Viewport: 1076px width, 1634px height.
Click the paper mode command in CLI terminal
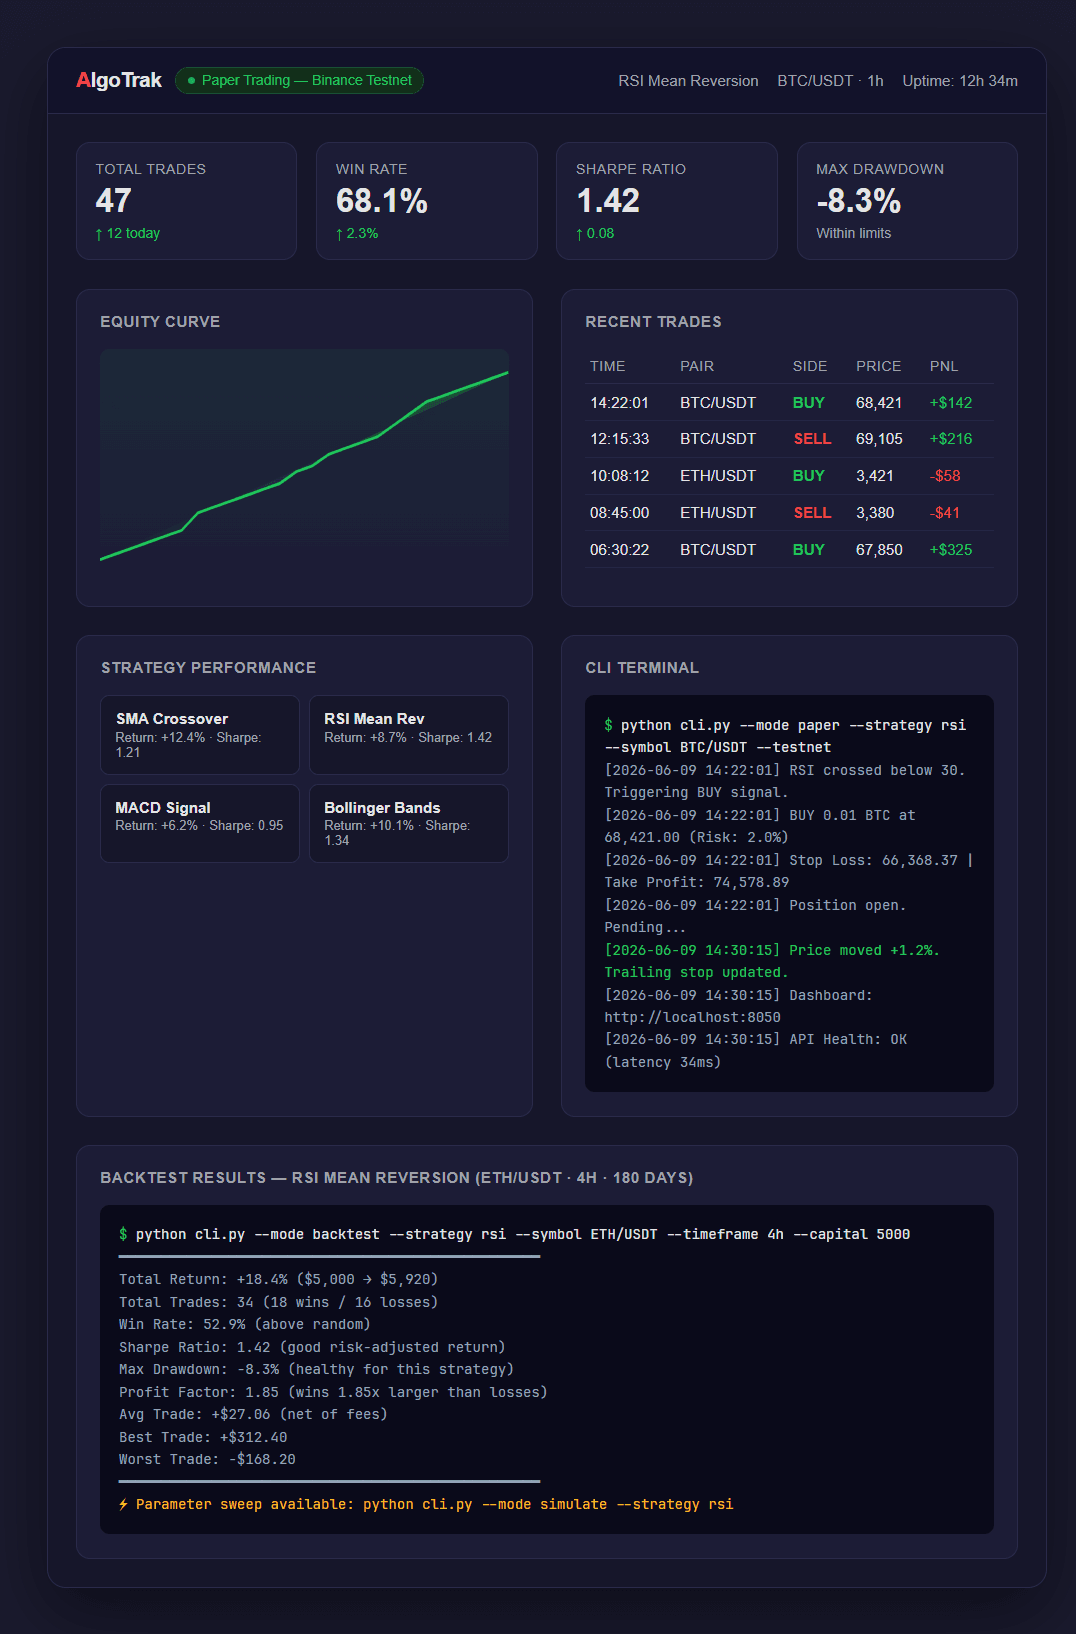[785, 736]
